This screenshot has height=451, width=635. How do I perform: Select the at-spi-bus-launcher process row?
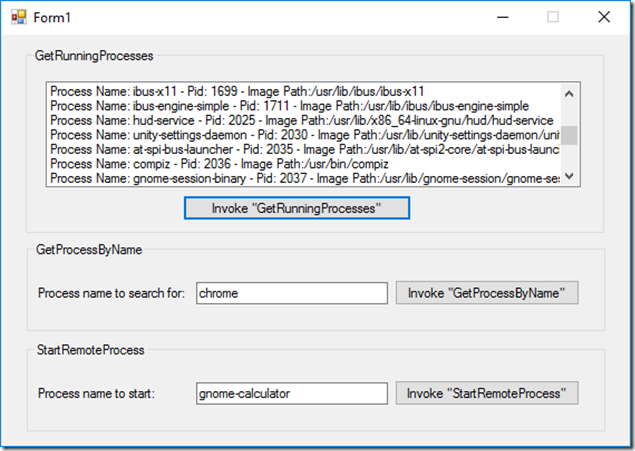pos(300,149)
